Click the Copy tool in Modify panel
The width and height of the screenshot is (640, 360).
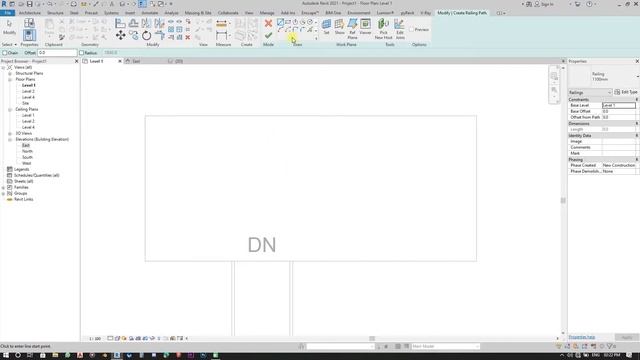coord(133,36)
